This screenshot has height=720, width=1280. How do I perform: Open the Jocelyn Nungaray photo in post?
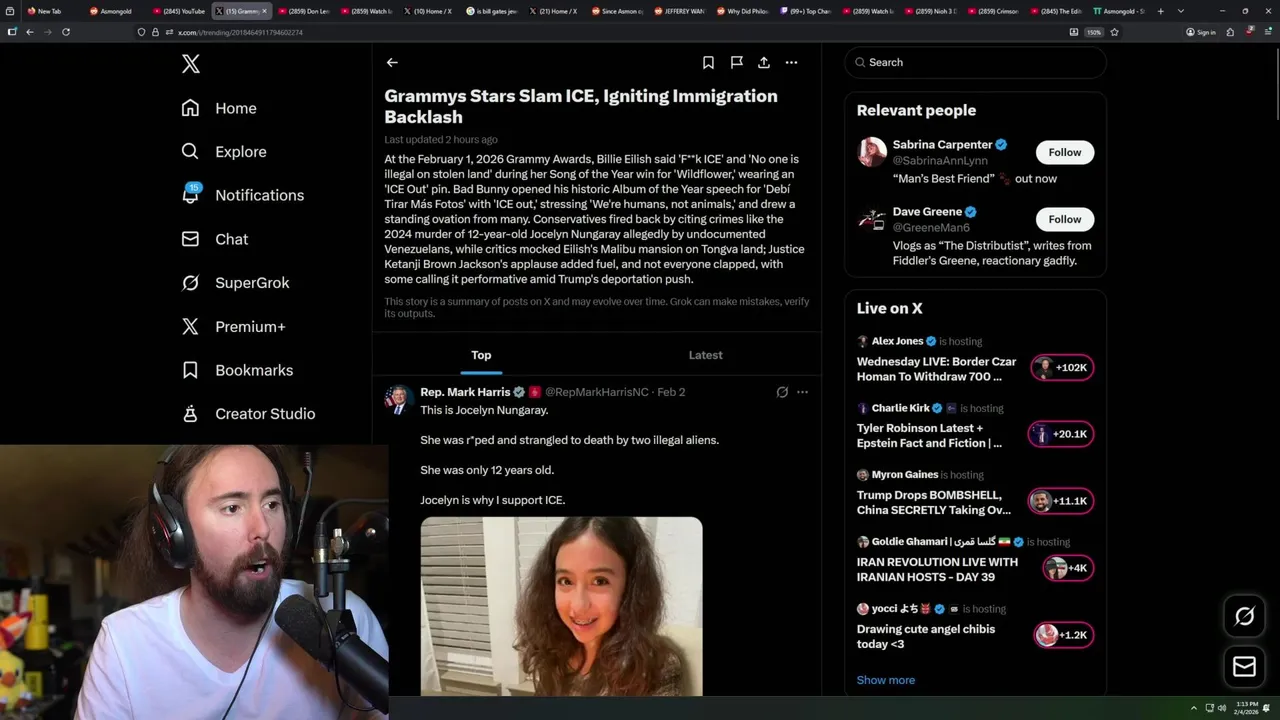coord(561,606)
